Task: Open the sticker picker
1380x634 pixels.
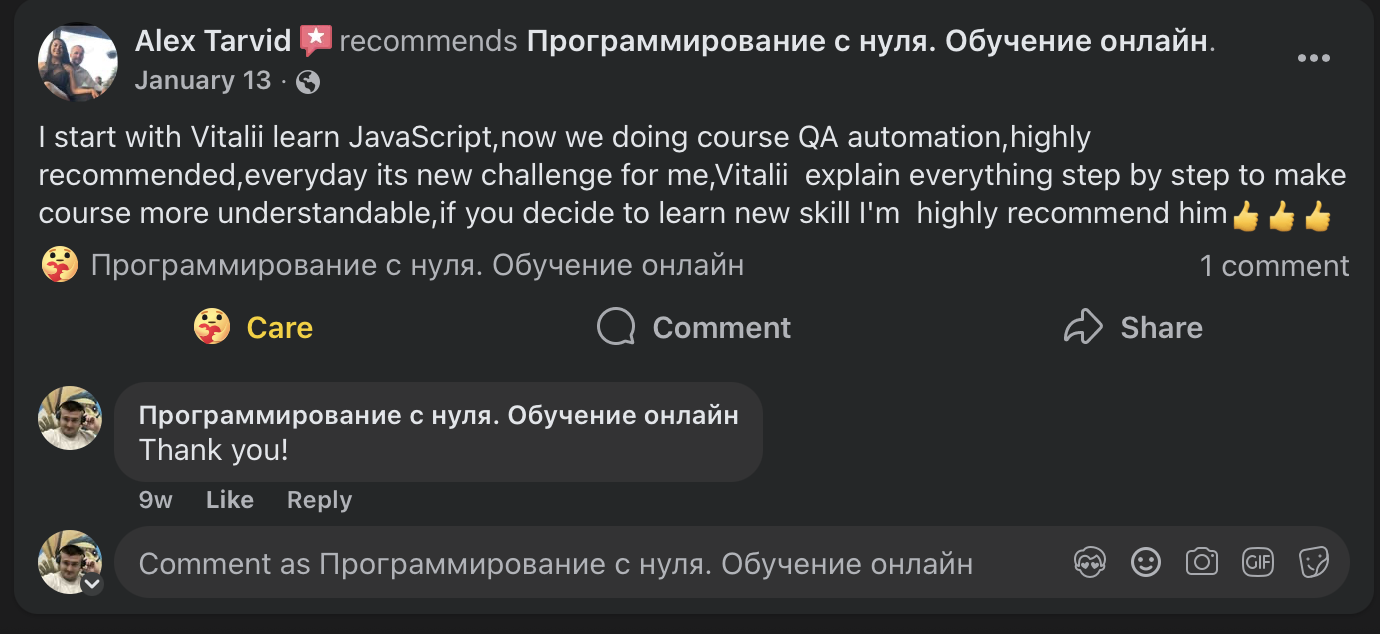Action: point(1313,563)
